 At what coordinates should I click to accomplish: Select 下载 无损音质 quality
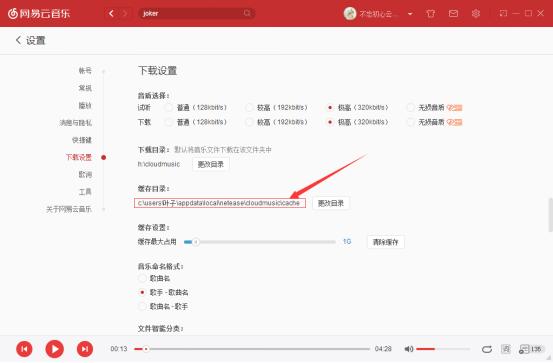410,122
